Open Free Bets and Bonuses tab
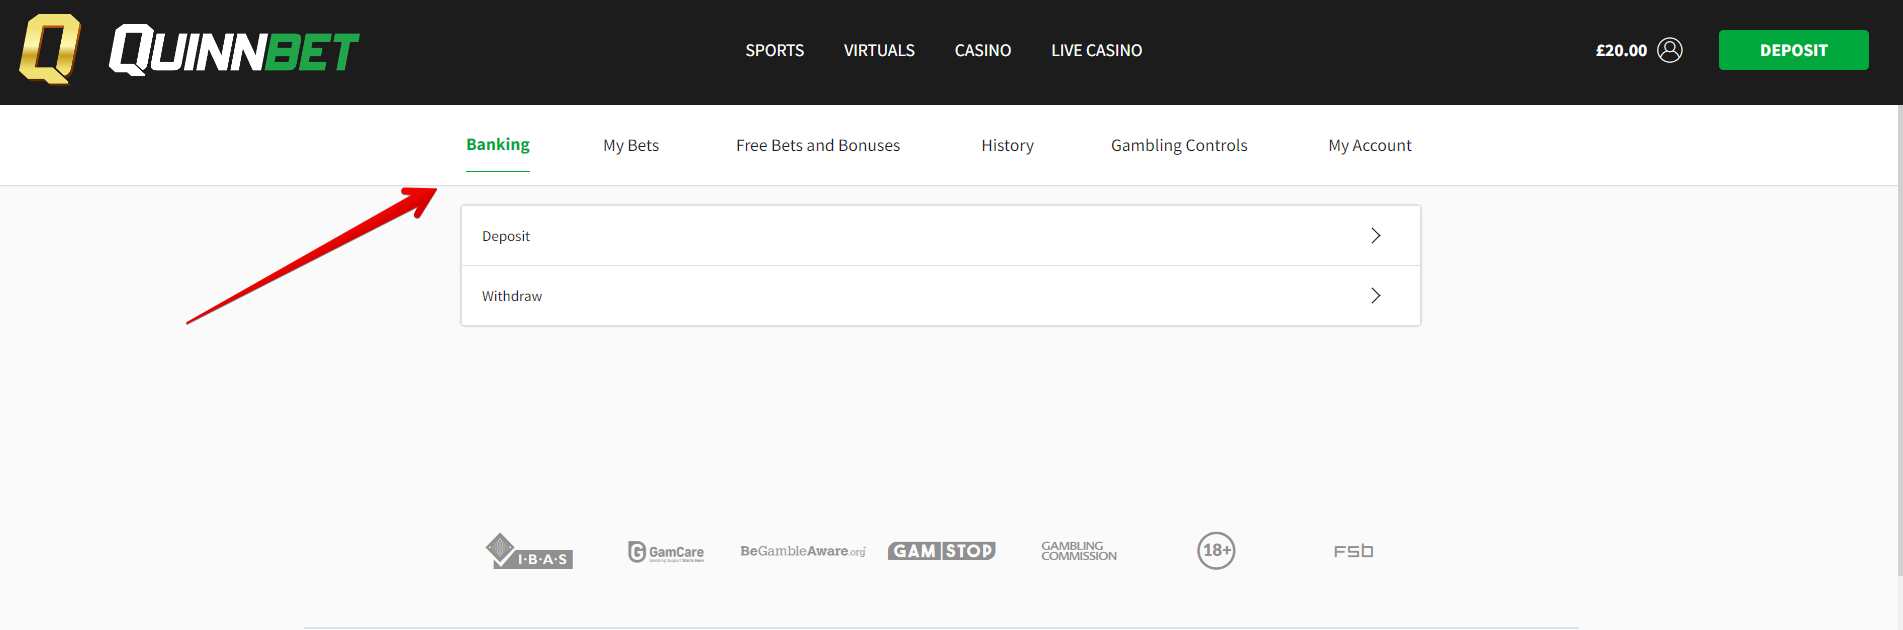 coord(818,146)
